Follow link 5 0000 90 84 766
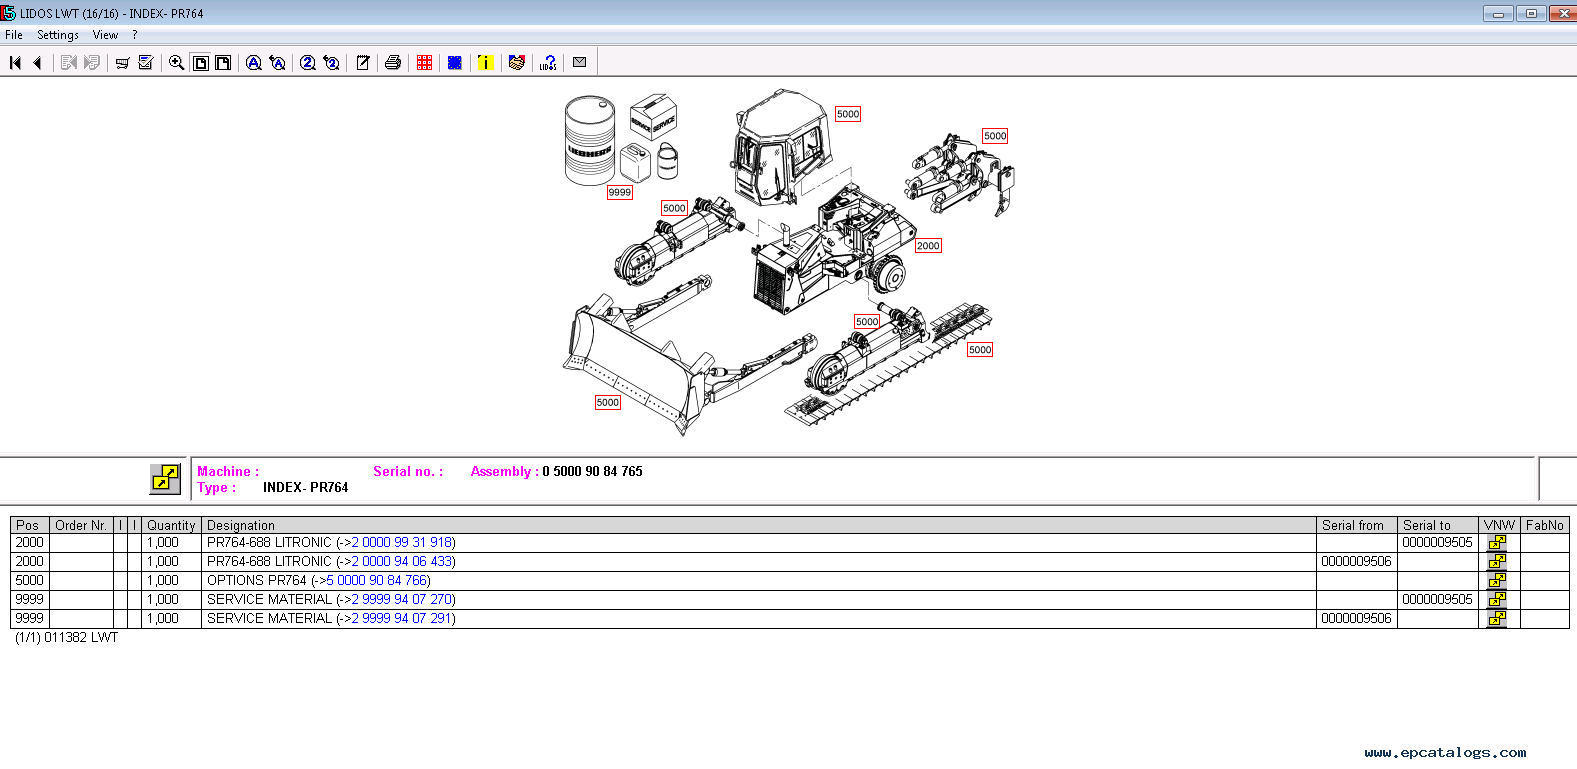 pyautogui.click(x=377, y=580)
